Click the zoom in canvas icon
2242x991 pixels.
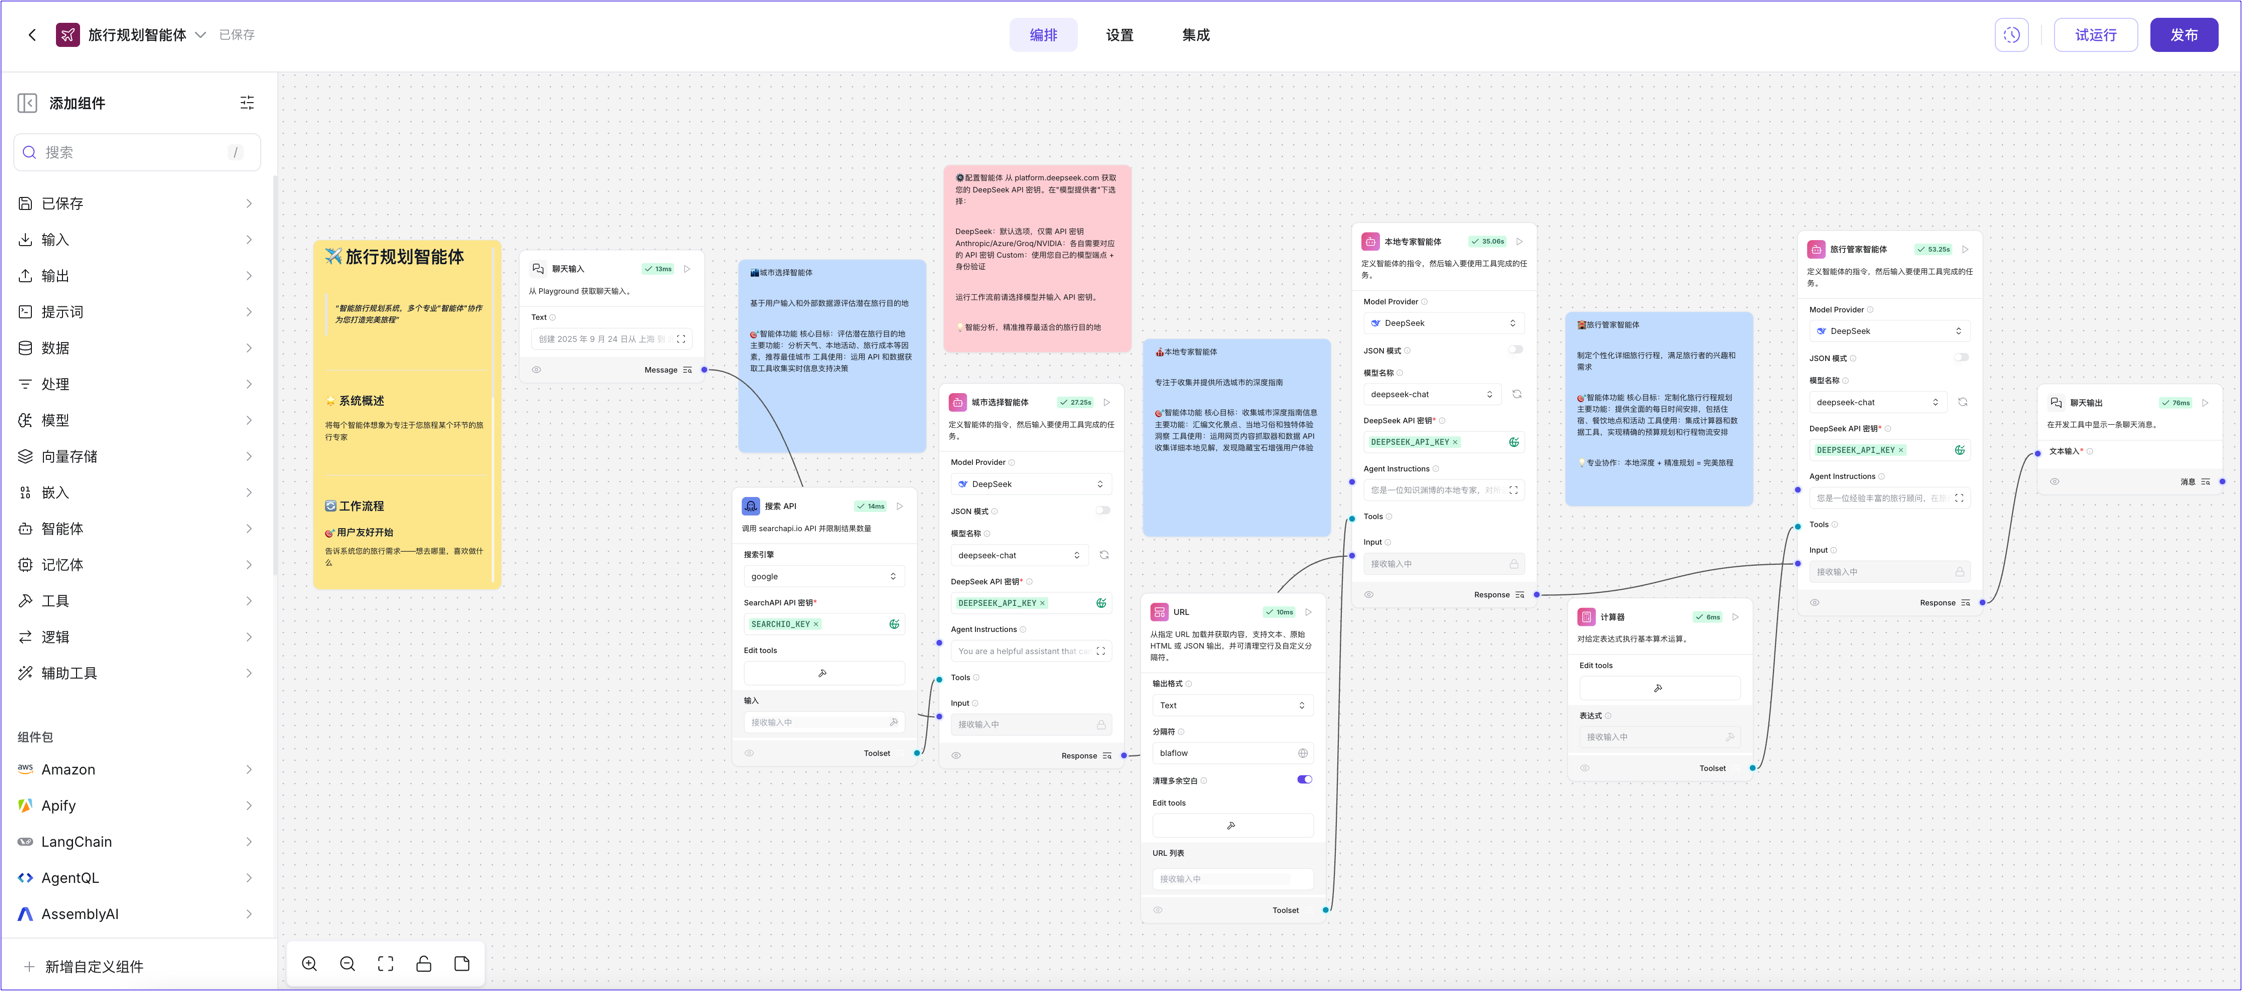[310, 964]
